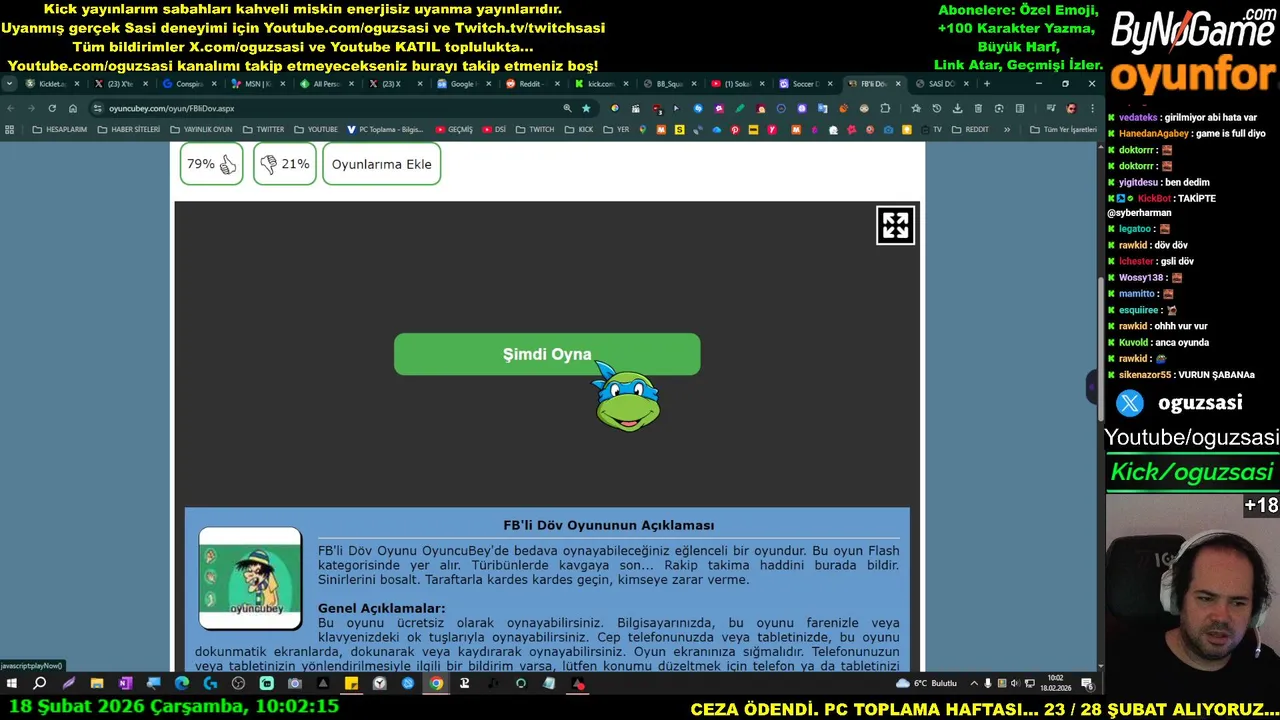The height and width of the screenshot is (720, 1280).
Task: Reload the page with the refresh icon
Action: point(52,108)
